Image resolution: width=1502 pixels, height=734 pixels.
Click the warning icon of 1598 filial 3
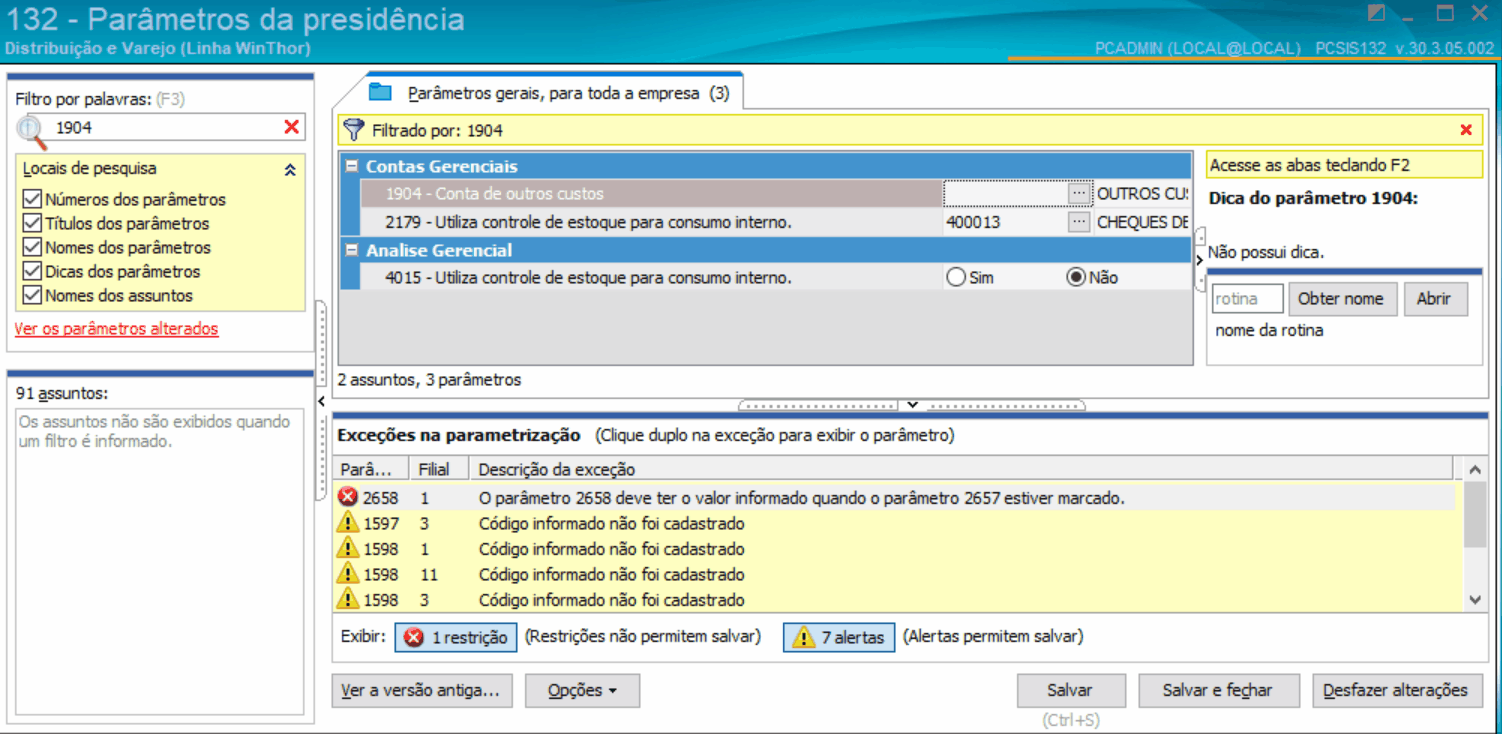[x=348, y=600]
